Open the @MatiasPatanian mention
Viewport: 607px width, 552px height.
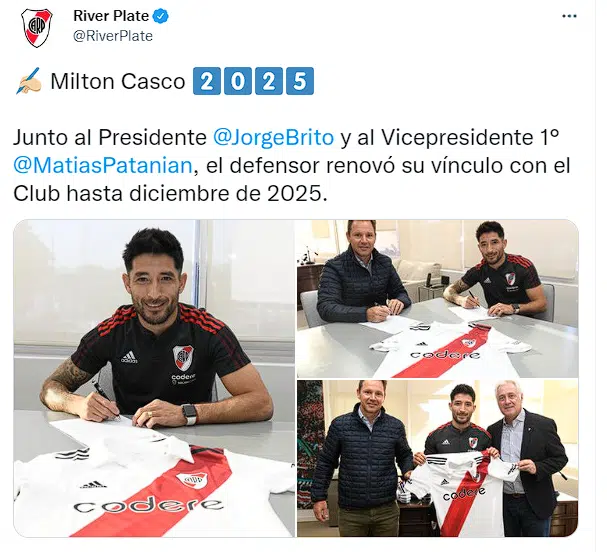point(103,165)
